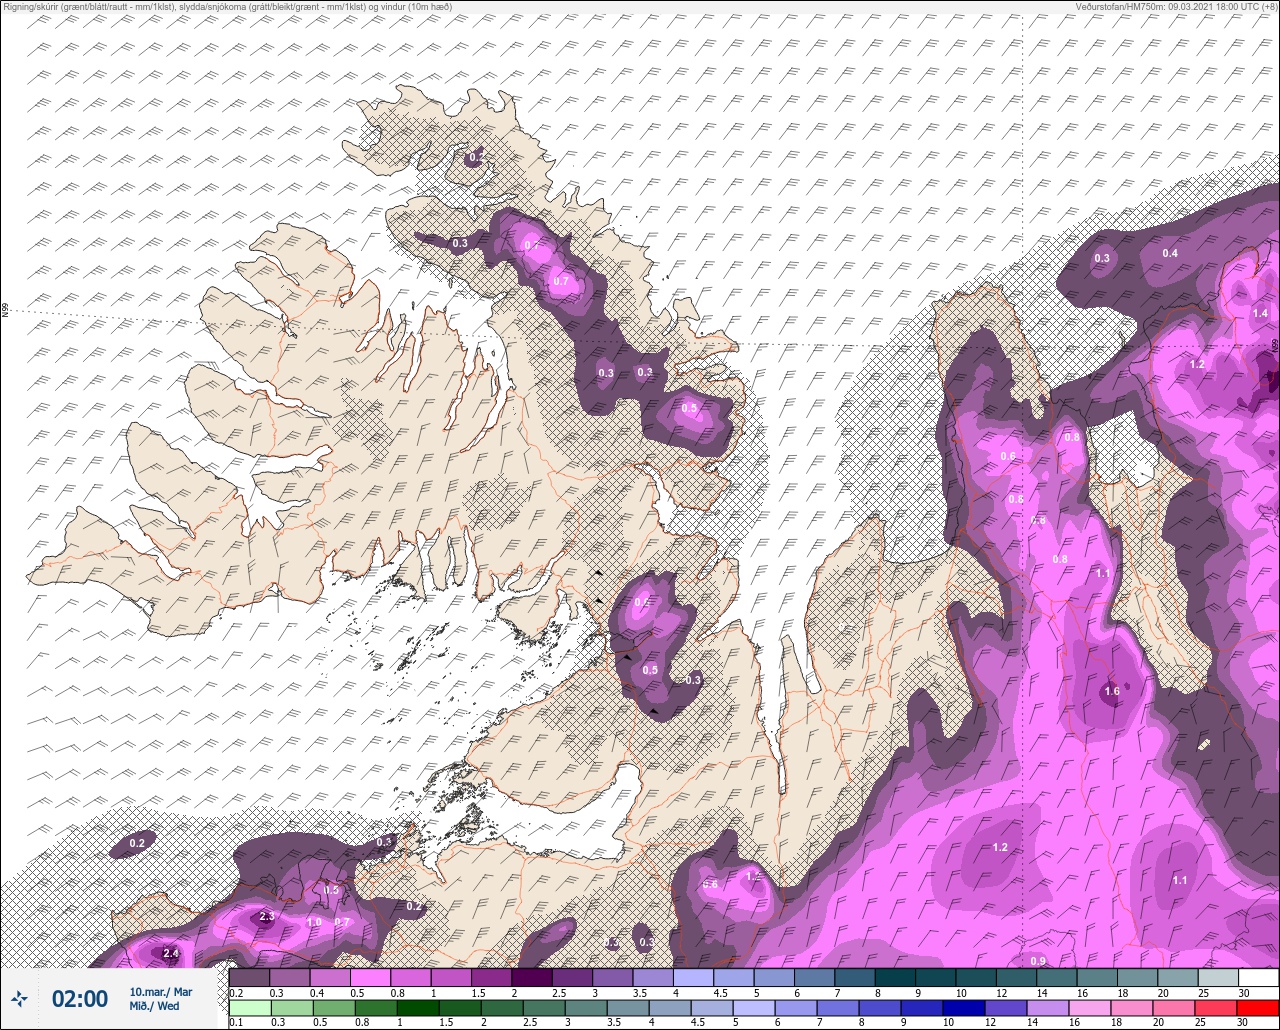Pick the white swatch before 30 in top legend
The width and height of the screenshot is (1280, 1030).
coord(1258,977)
